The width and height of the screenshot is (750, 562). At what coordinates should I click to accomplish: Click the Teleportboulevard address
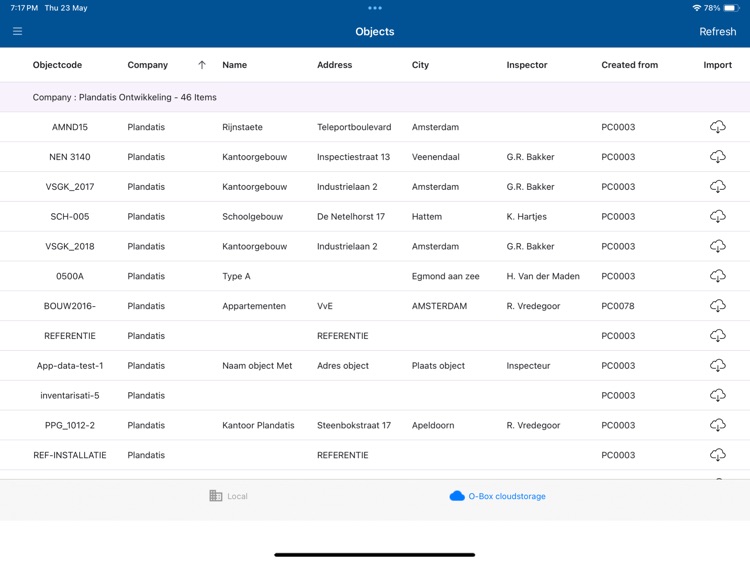point(354,127)
